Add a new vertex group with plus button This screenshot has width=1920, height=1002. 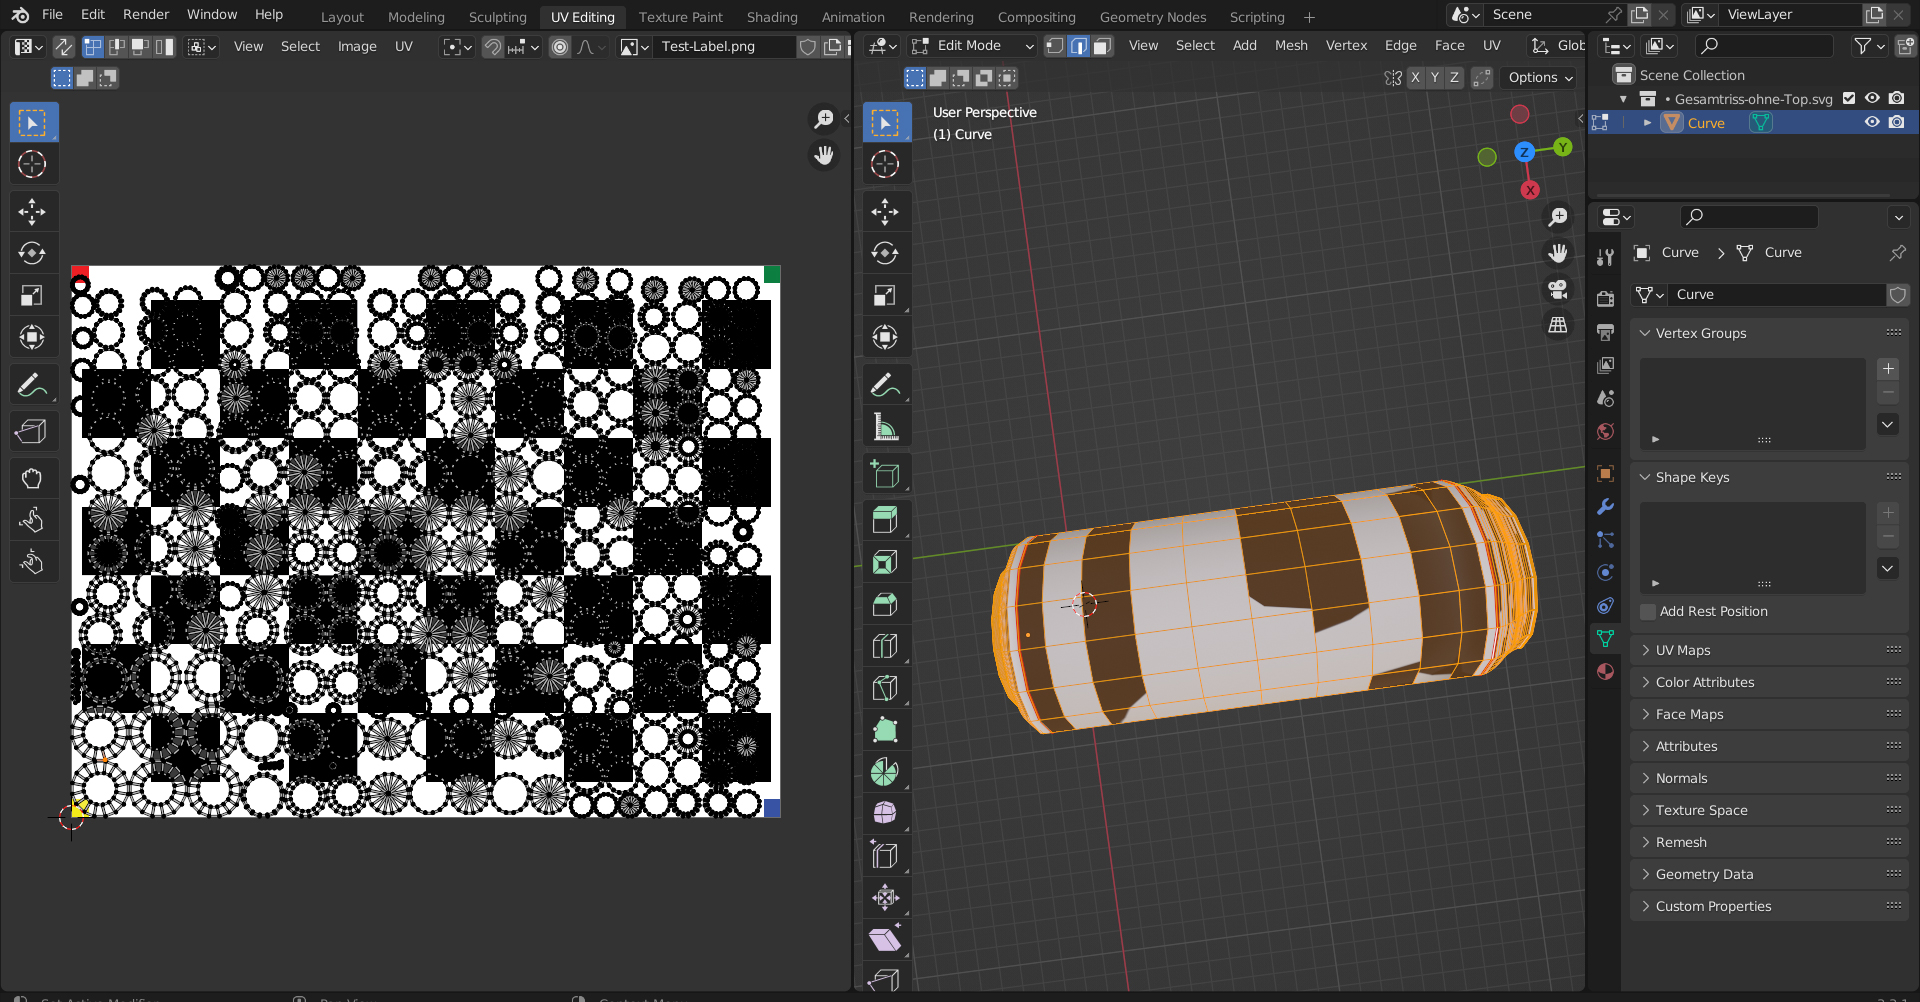click(1888, 369)
